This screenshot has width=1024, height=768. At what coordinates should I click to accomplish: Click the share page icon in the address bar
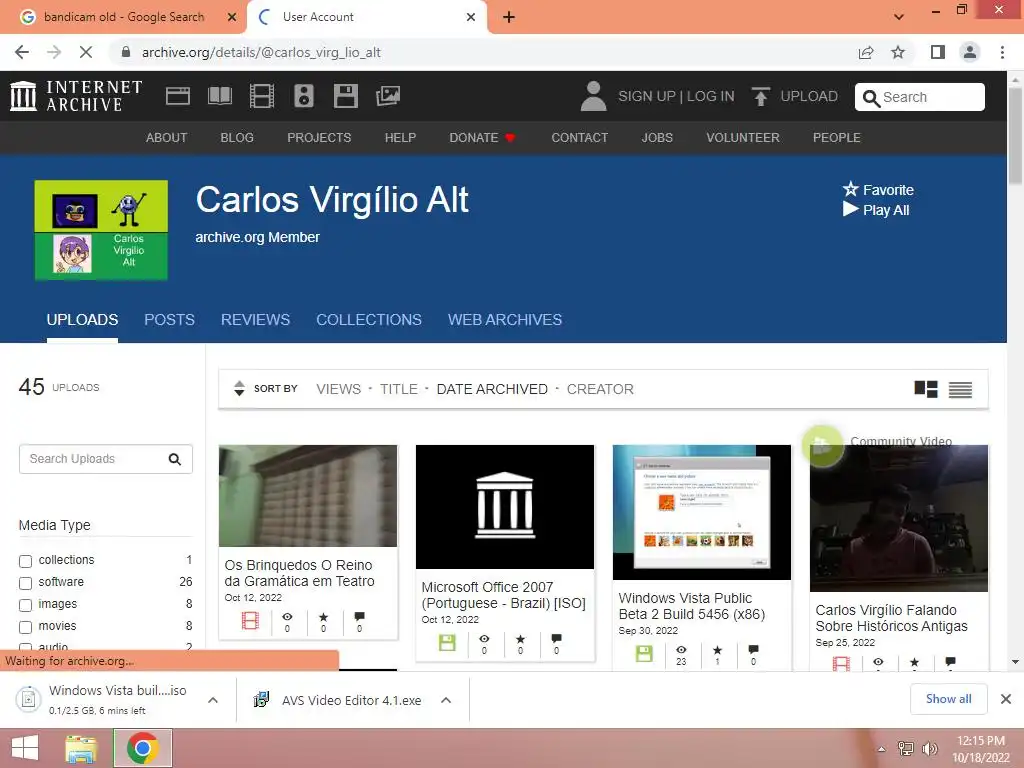866,52
